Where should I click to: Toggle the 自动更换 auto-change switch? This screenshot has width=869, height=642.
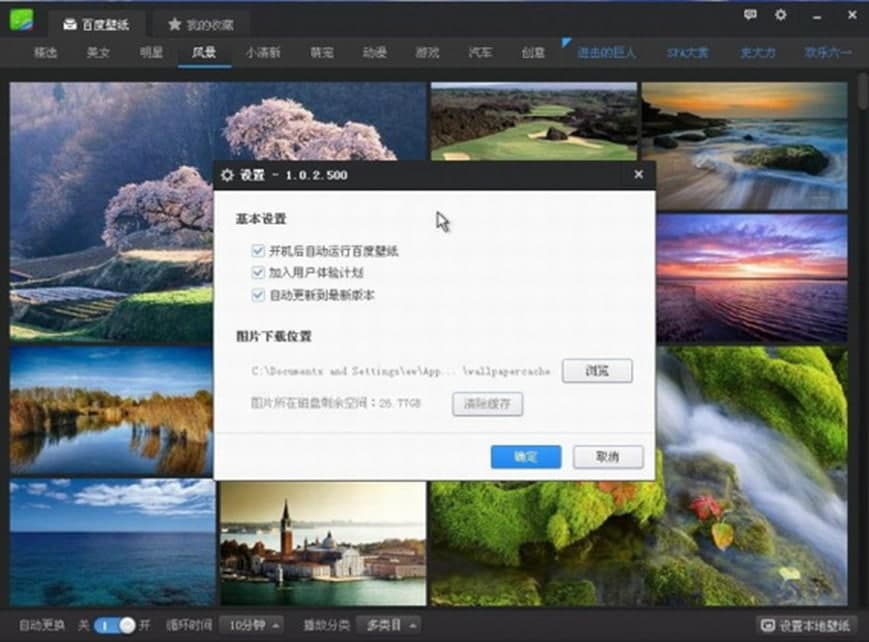click(x=115, y=625)
